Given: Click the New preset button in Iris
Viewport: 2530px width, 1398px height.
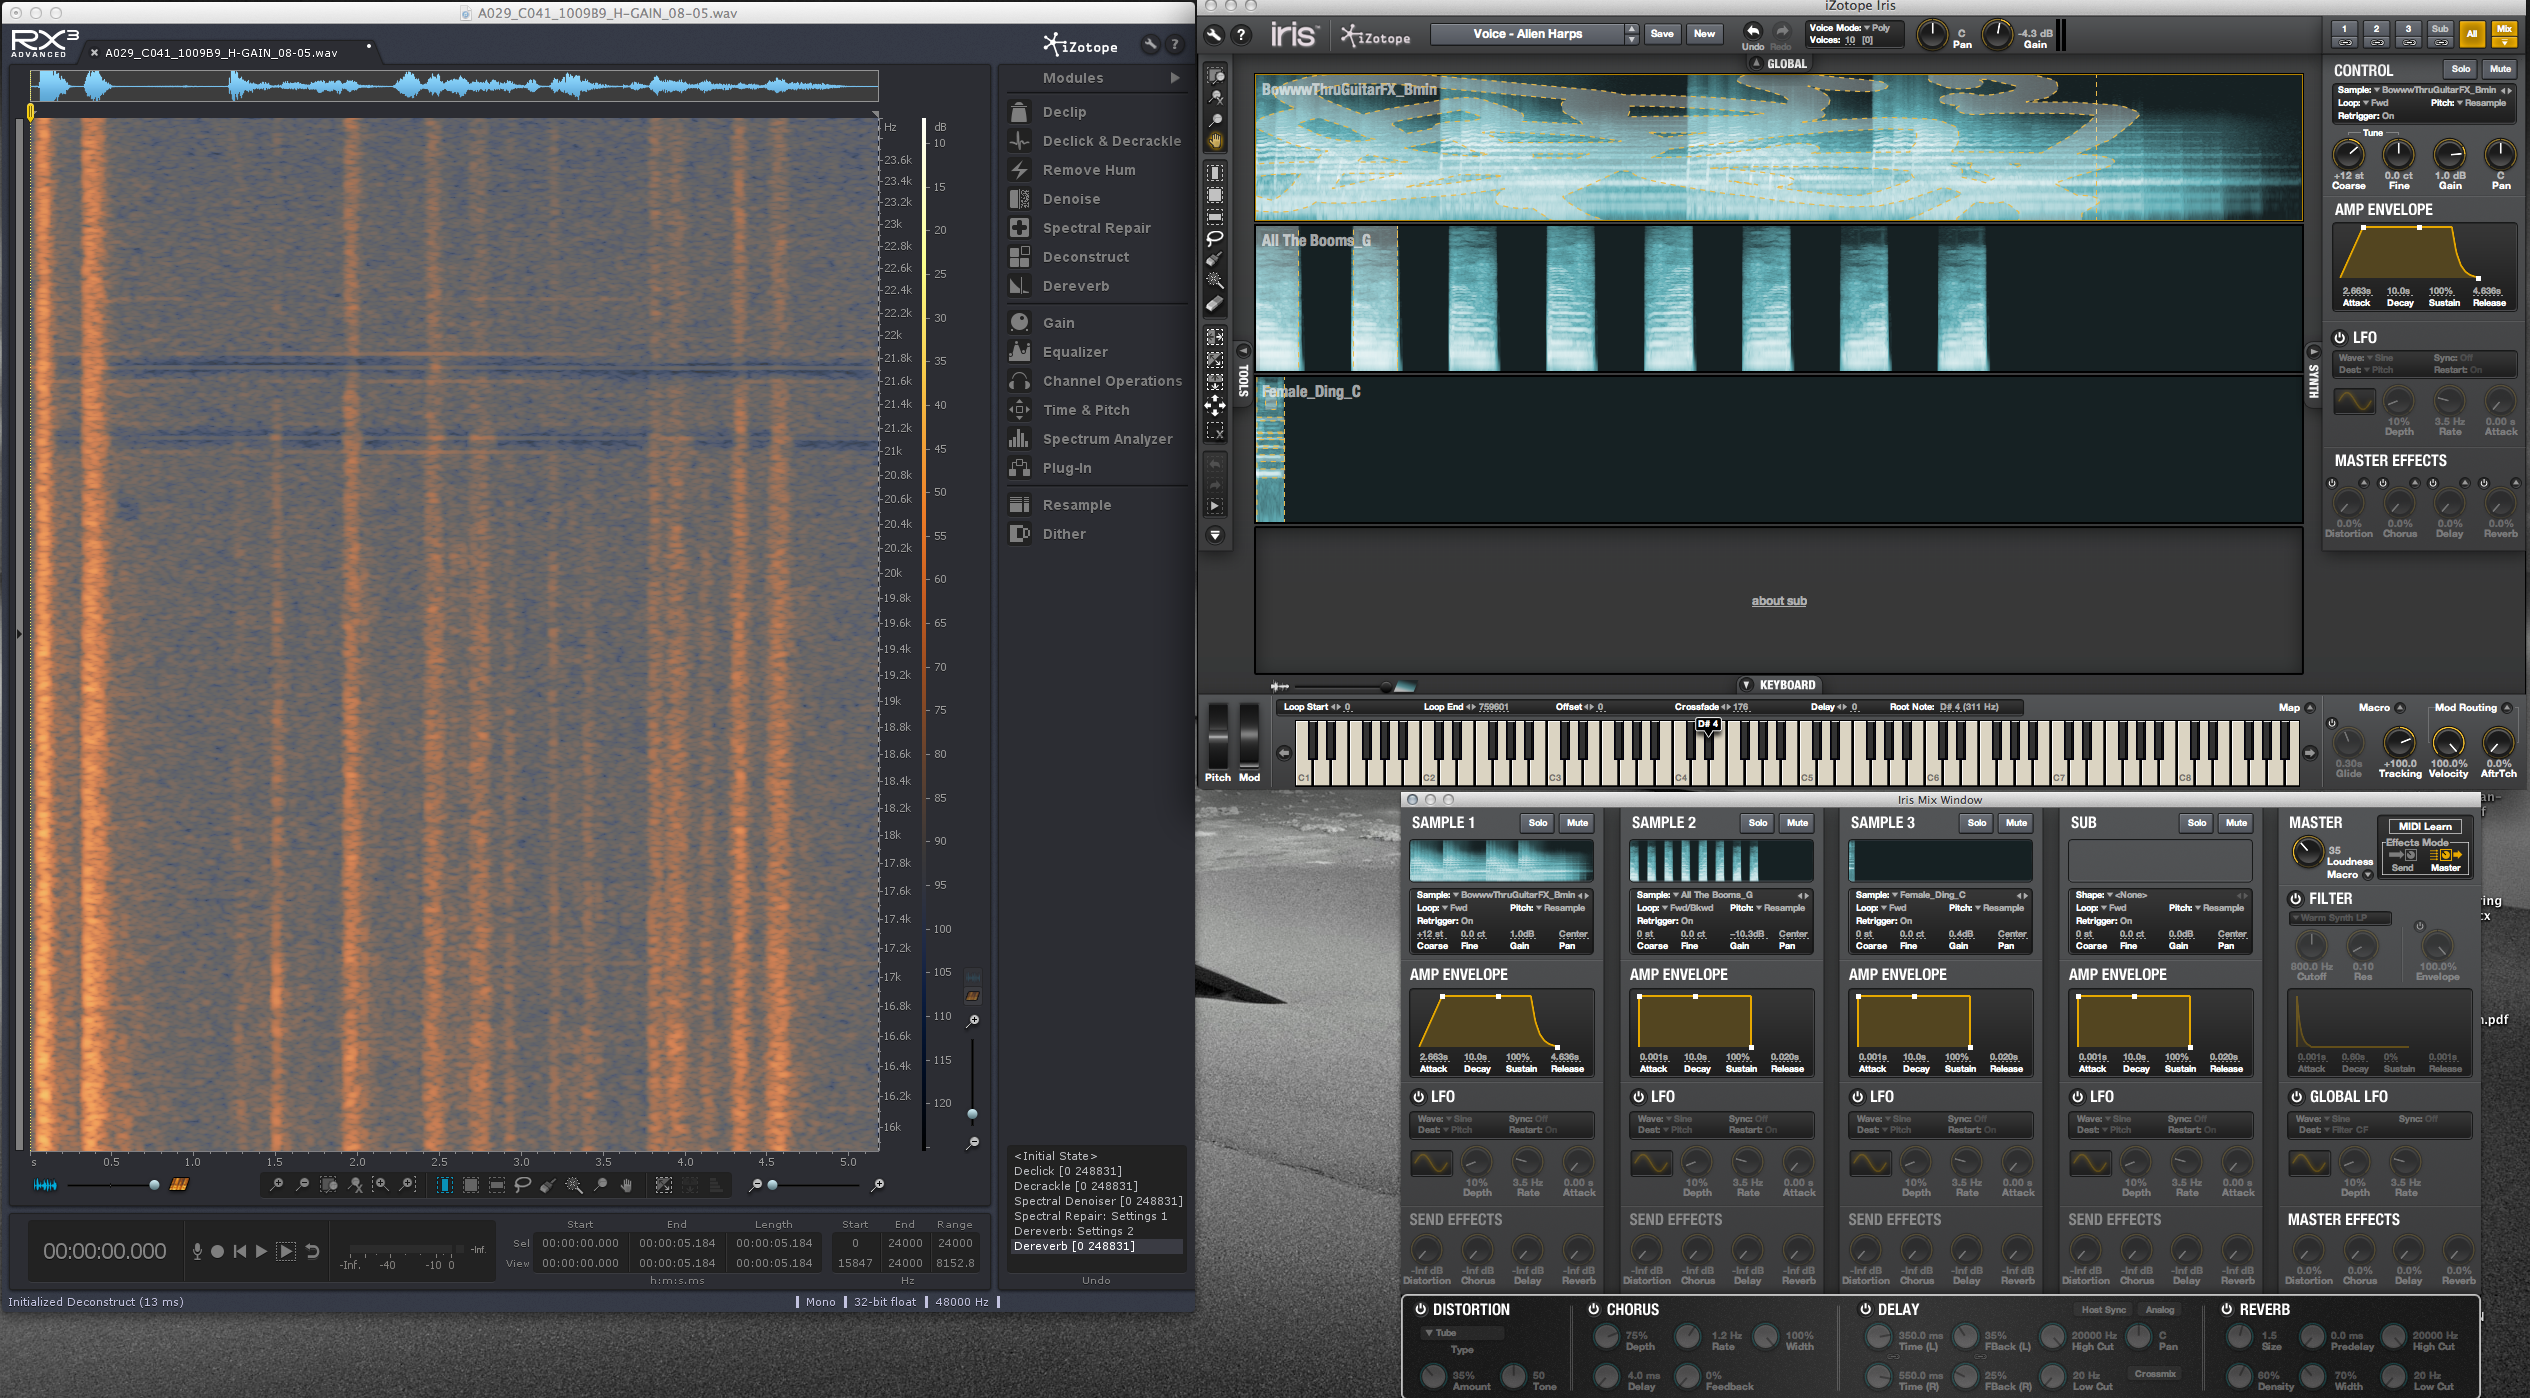Looking at the screenshot, I should (1704, 34).
